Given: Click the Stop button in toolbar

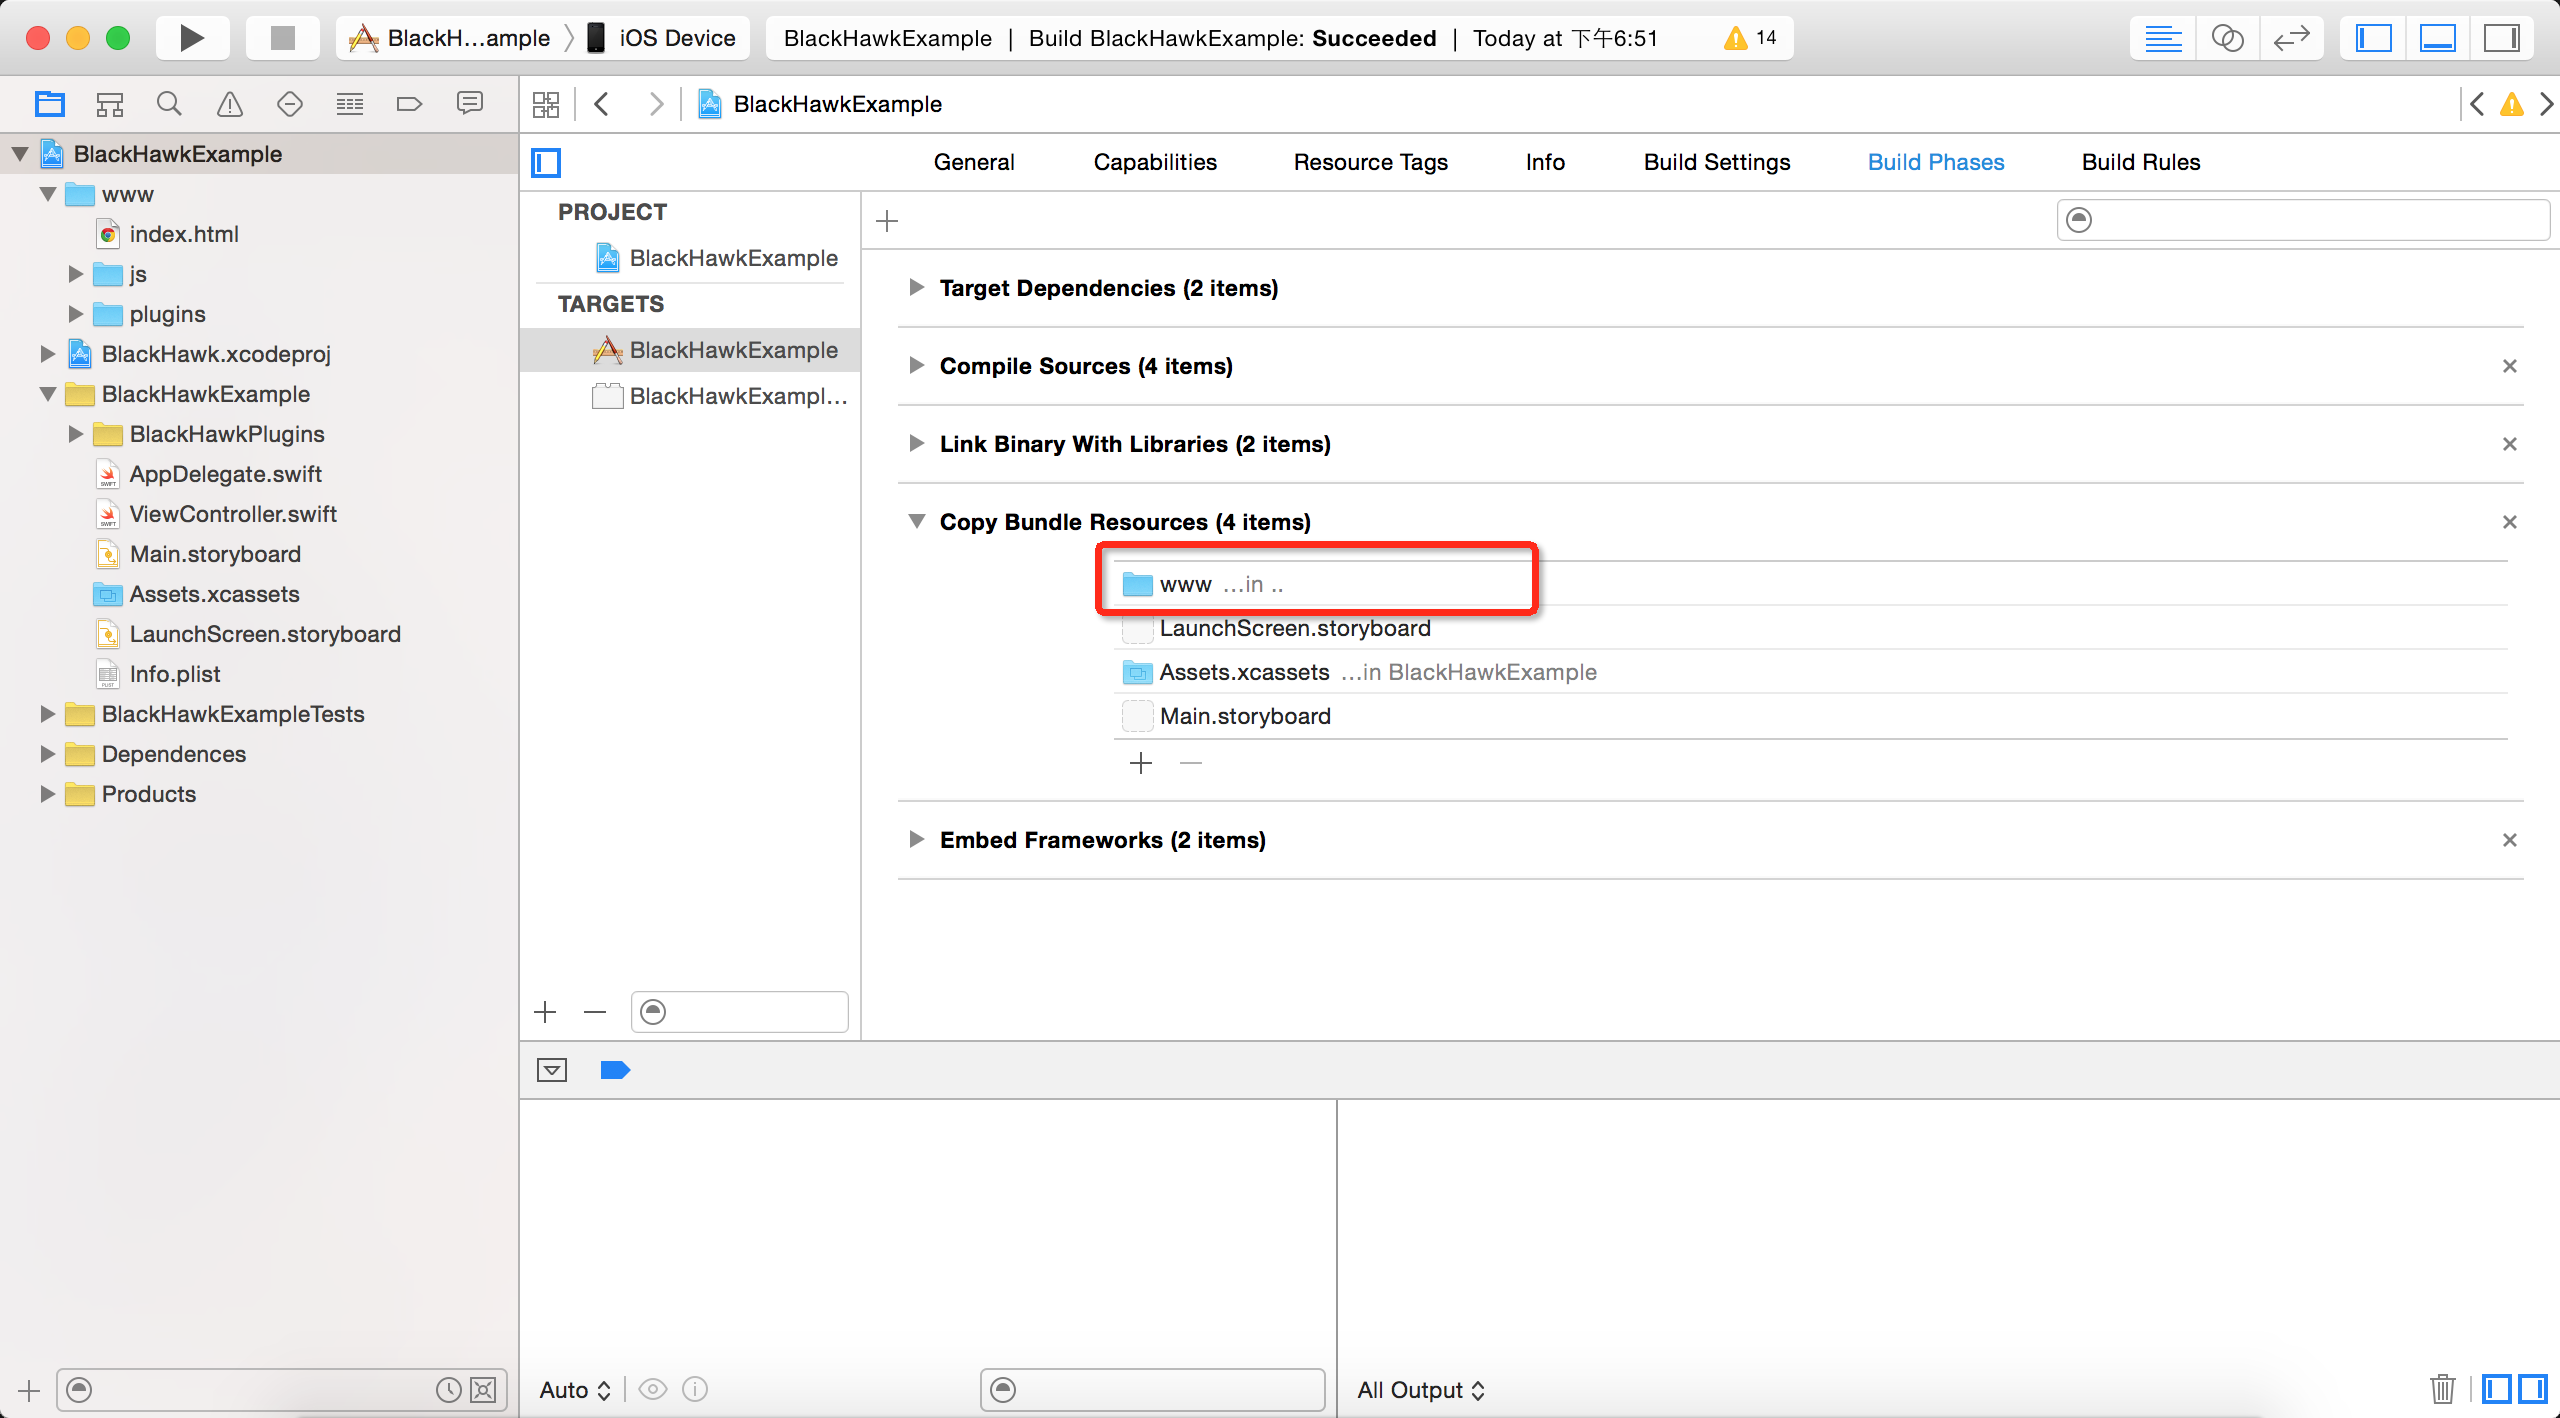Looking at the screenshot, I should pyautogui.click(x=283, y=38).
